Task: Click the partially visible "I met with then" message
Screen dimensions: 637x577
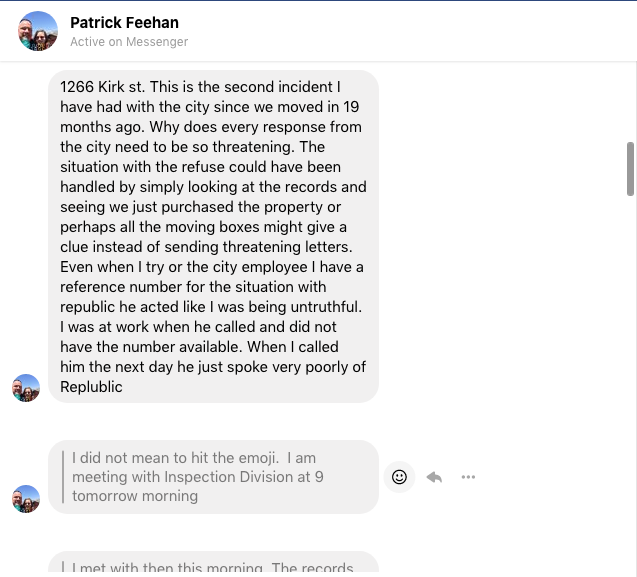Action: pyautogui.click(x=213, y=566)
